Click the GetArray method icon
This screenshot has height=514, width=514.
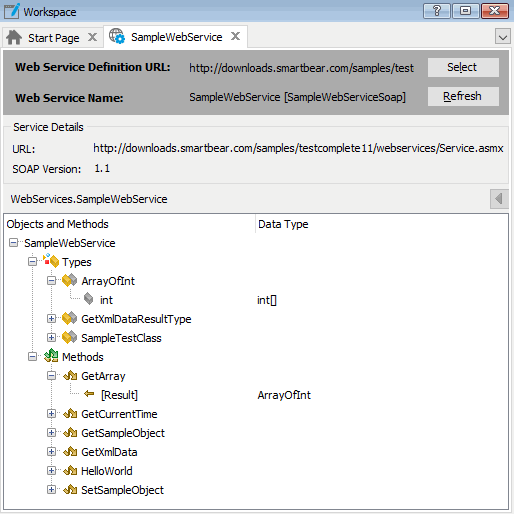point(70,376)
